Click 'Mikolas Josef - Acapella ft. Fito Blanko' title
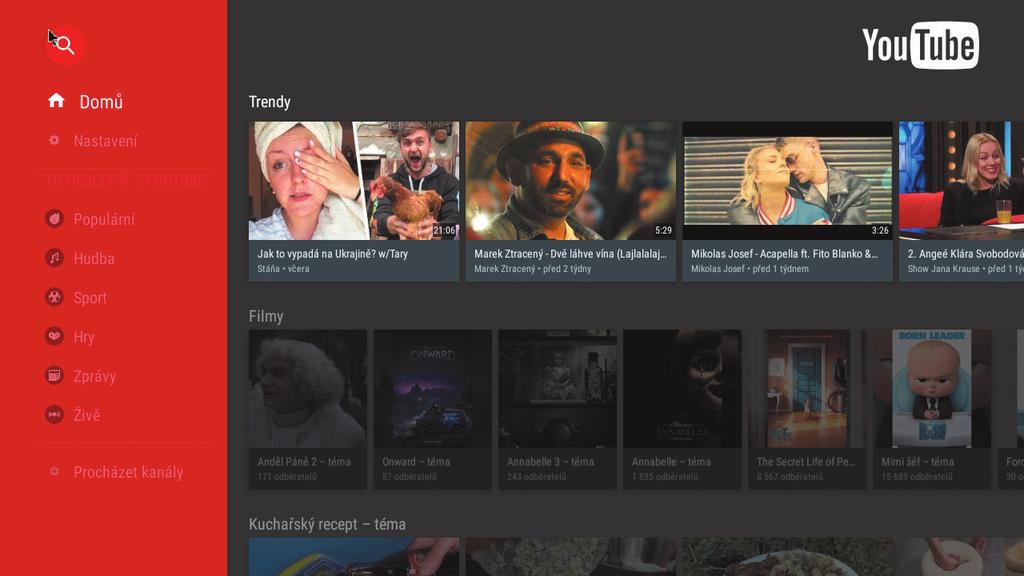1024x576 pixels. [784, 253]
